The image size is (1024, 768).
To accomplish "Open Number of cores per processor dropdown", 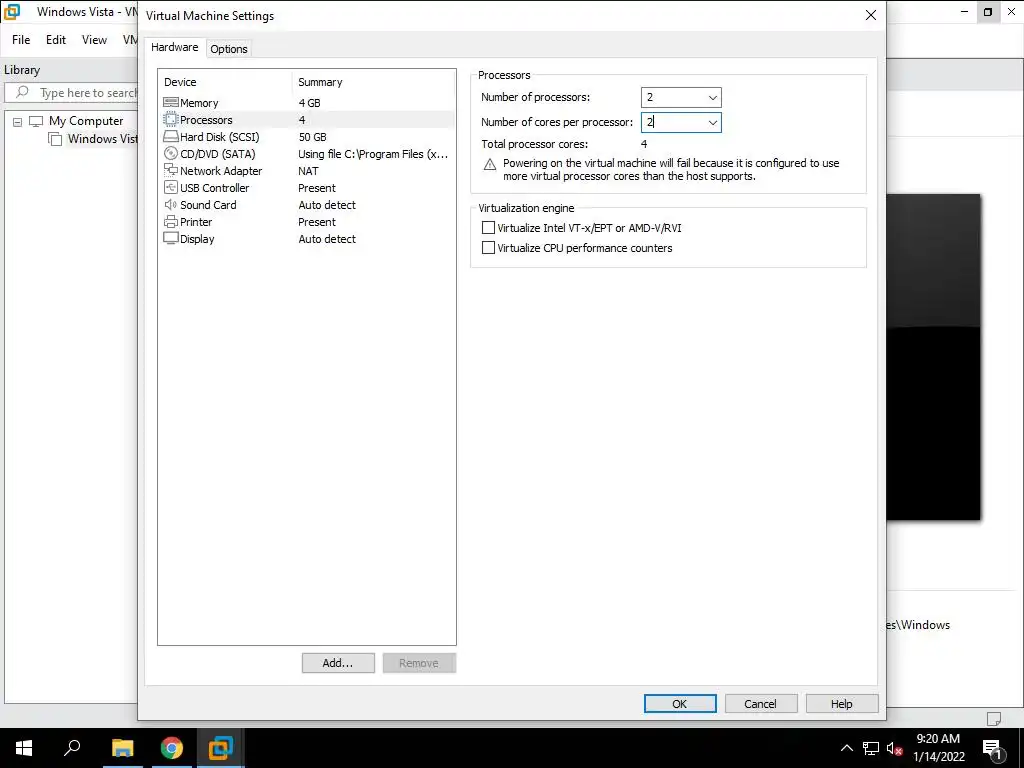I will 712,122.
